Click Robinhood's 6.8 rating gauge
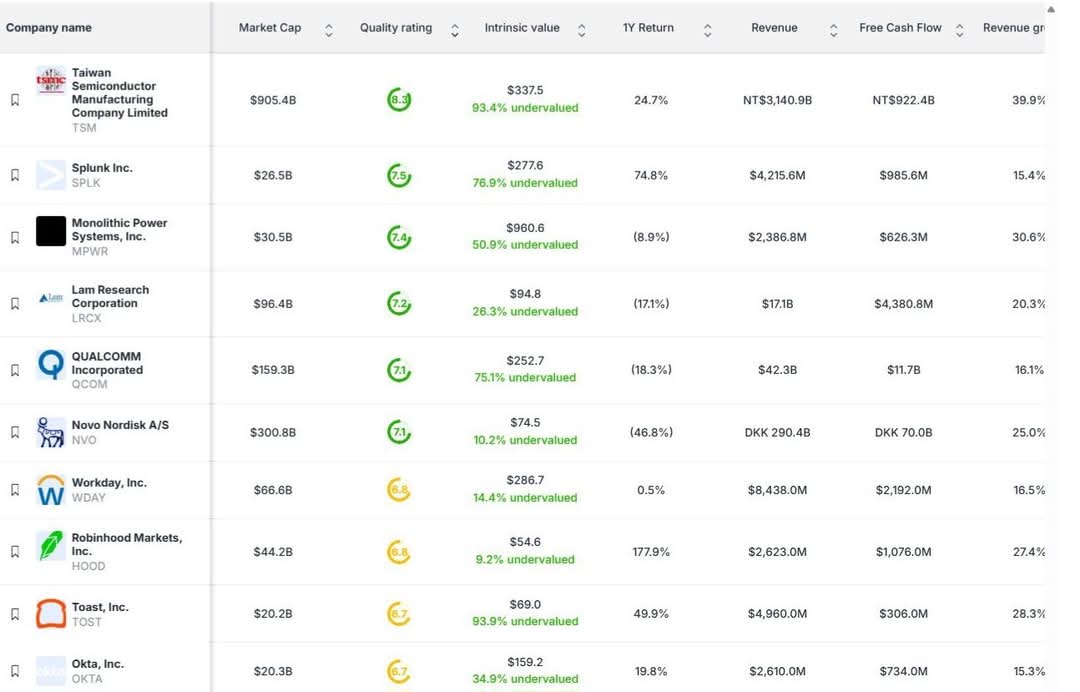The height and width of the screenshot is (692, 1080). coord(399,552)
